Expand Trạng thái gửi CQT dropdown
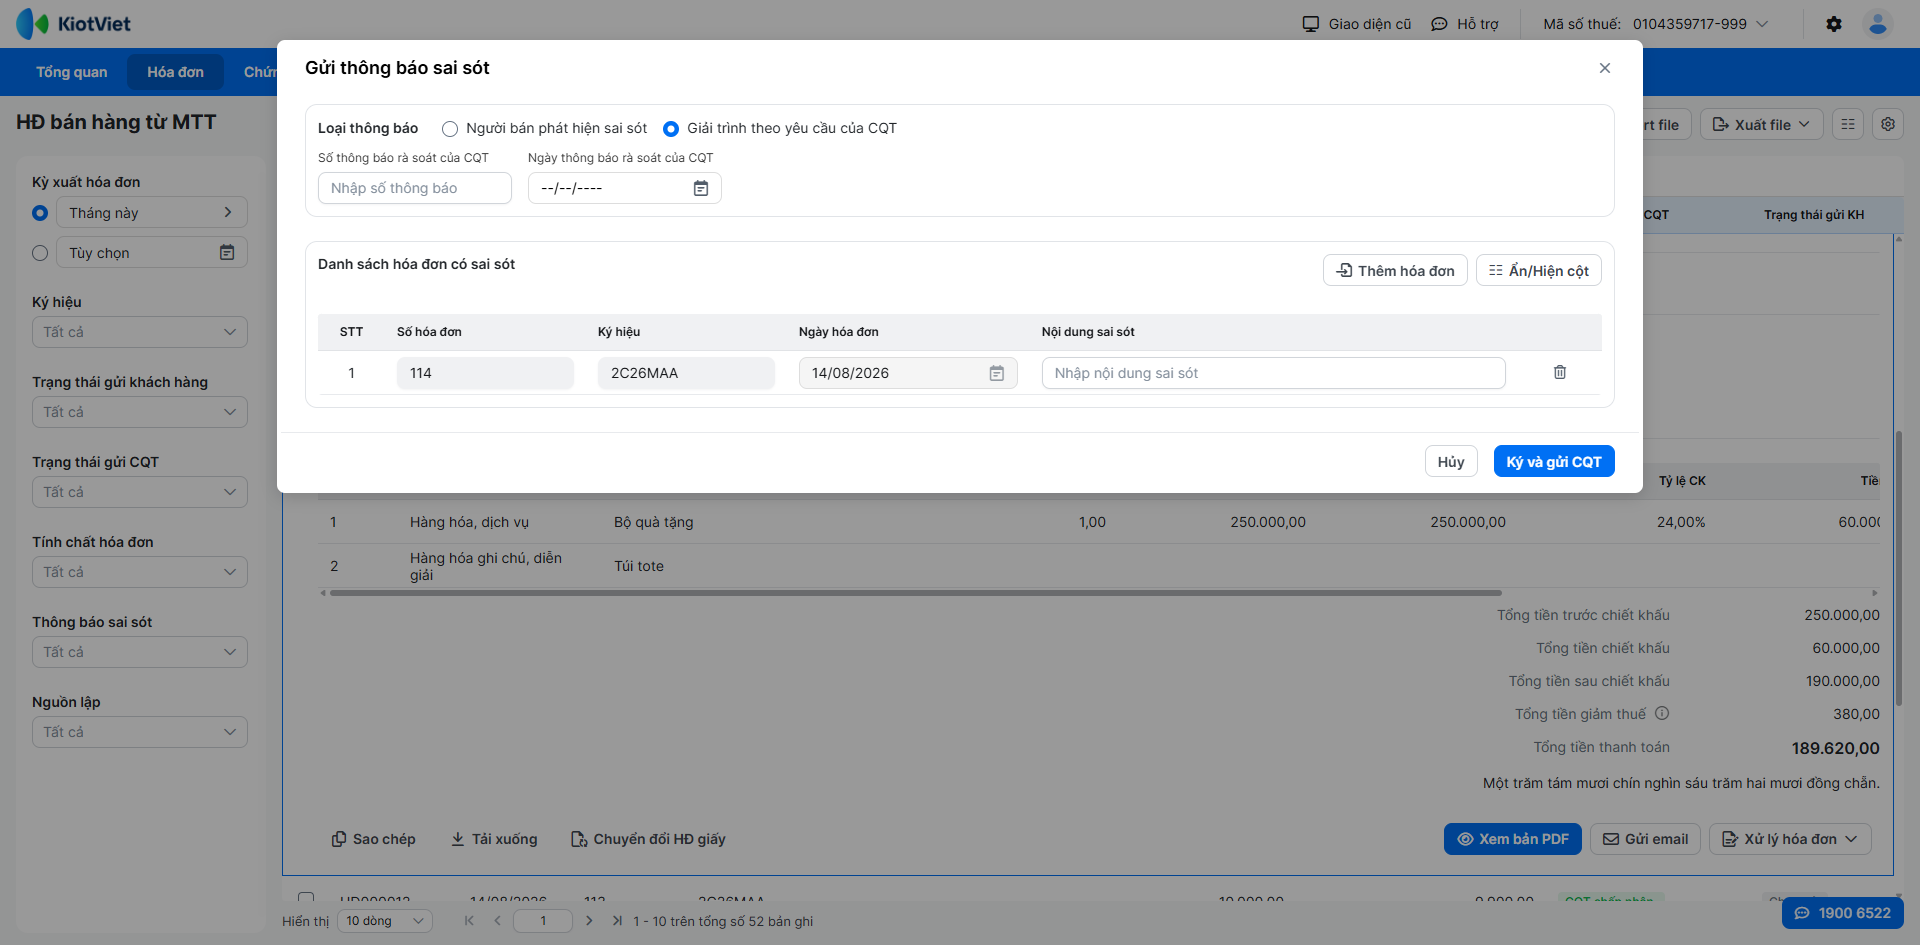This screenshot has width=1920, height=945. tap(140, 492)
